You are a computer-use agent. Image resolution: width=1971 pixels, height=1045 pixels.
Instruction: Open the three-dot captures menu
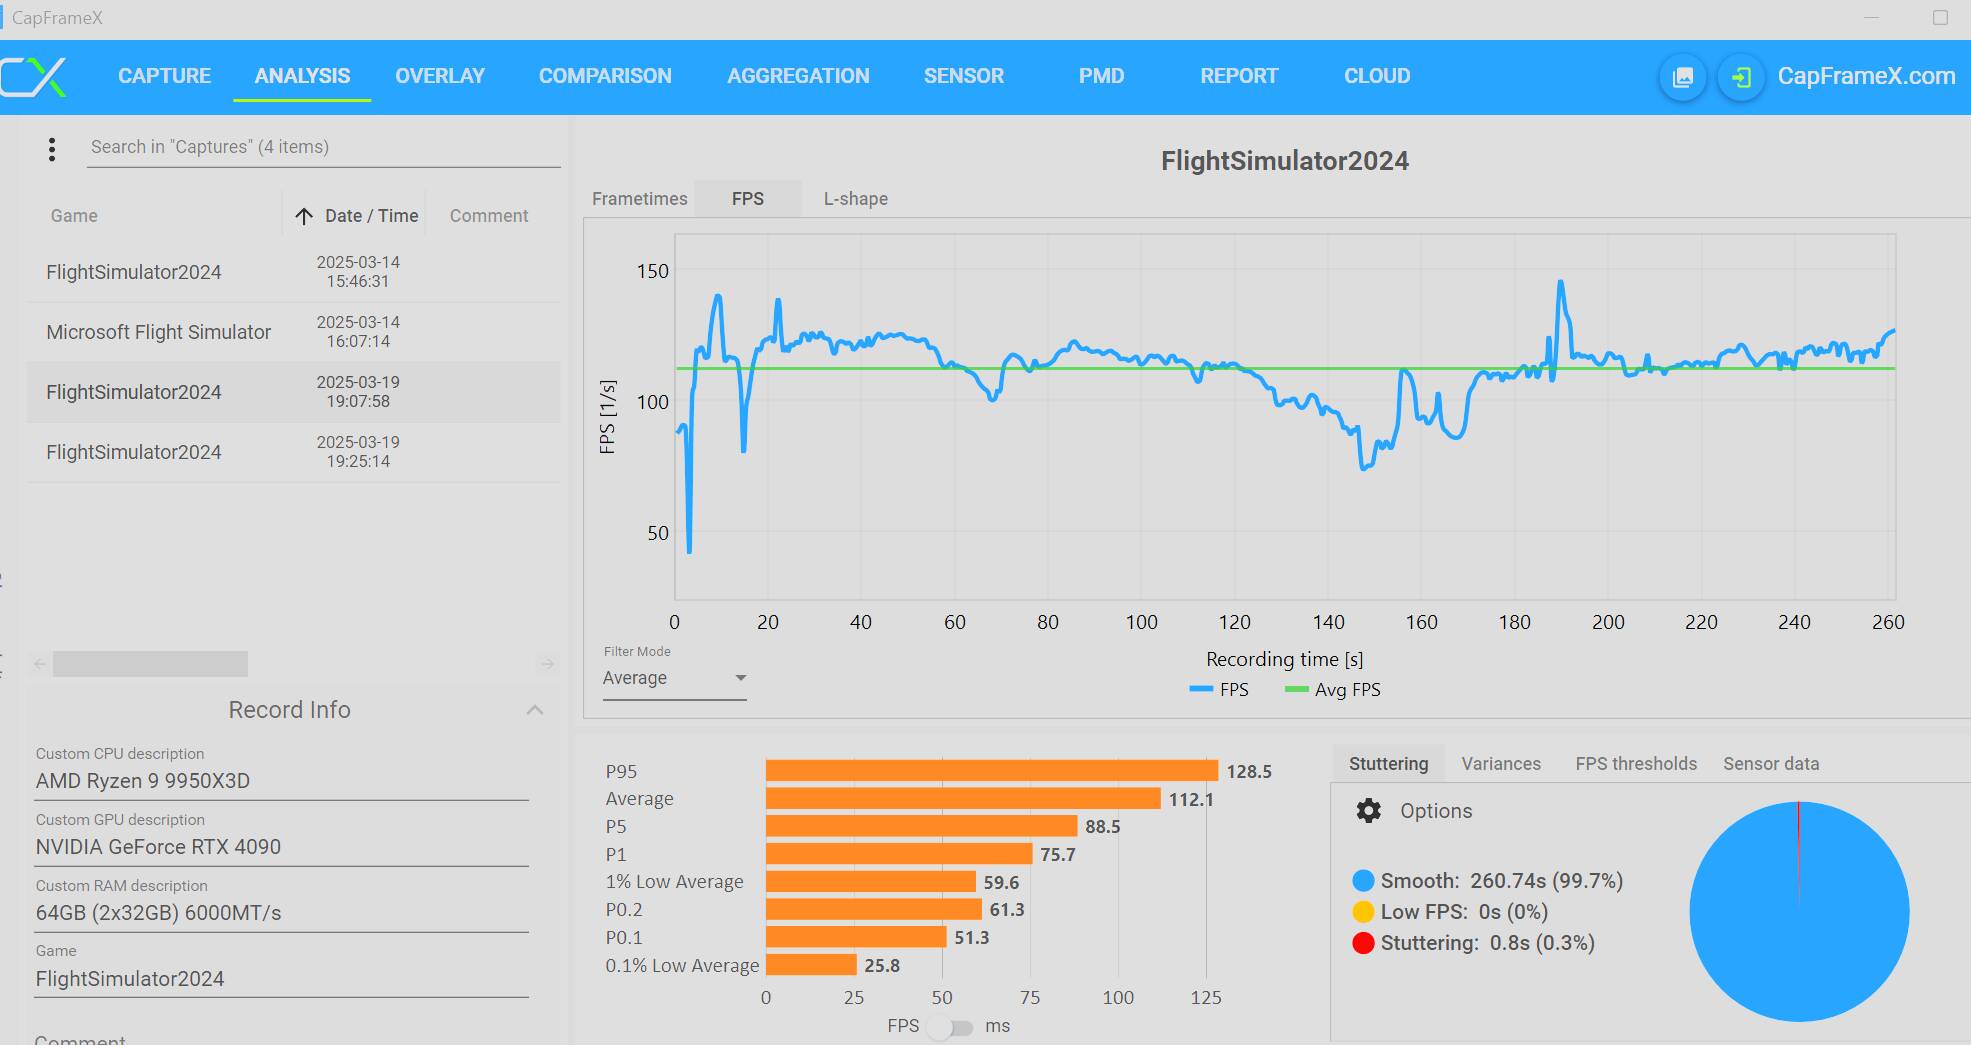(52, 149)
